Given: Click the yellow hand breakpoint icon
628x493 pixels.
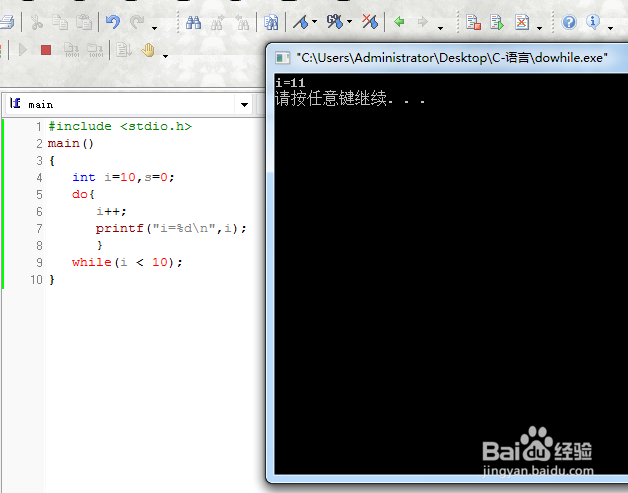Looking at the screenshot, I should coord(148,50).
